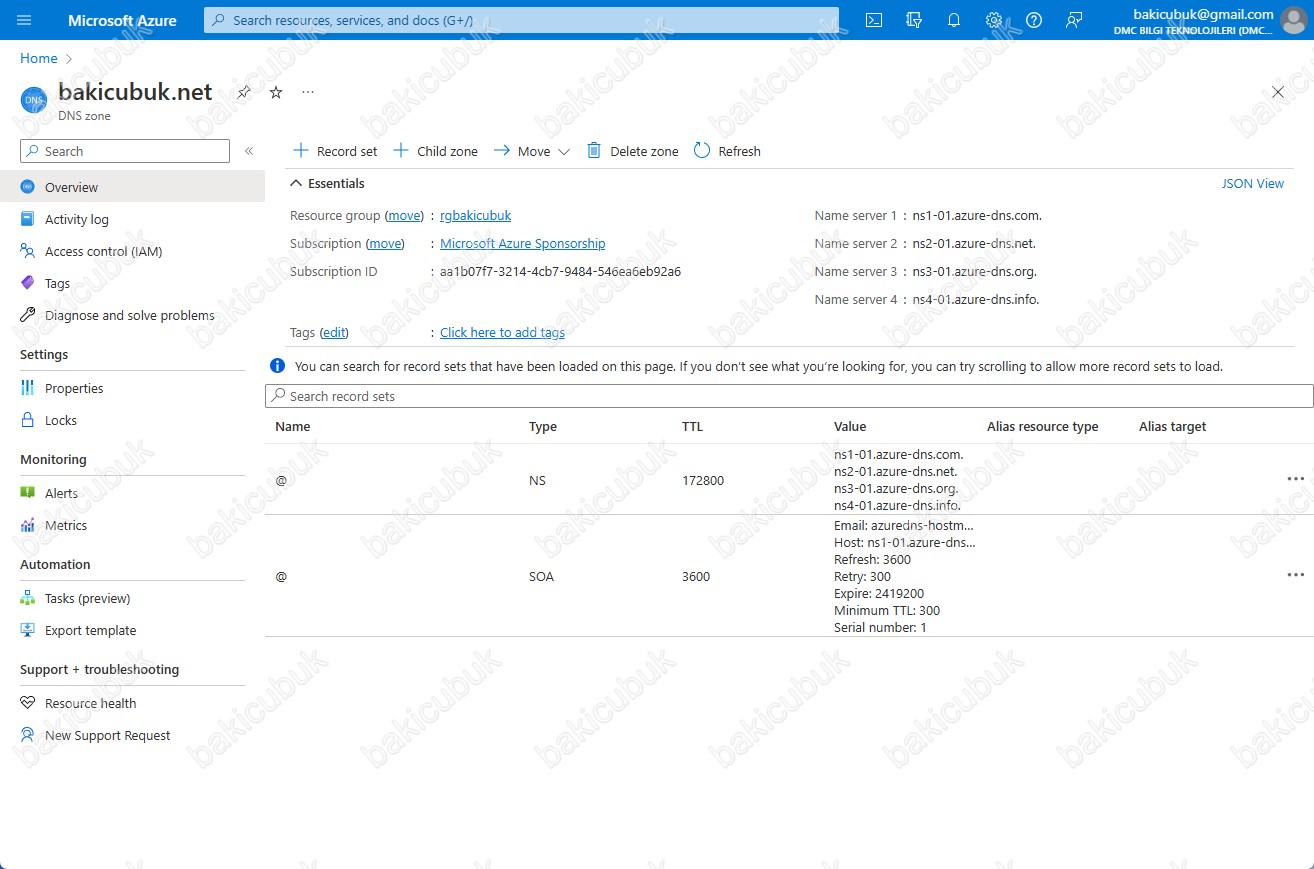Click the SOA row's TTL value 3600

pos(696,576)
